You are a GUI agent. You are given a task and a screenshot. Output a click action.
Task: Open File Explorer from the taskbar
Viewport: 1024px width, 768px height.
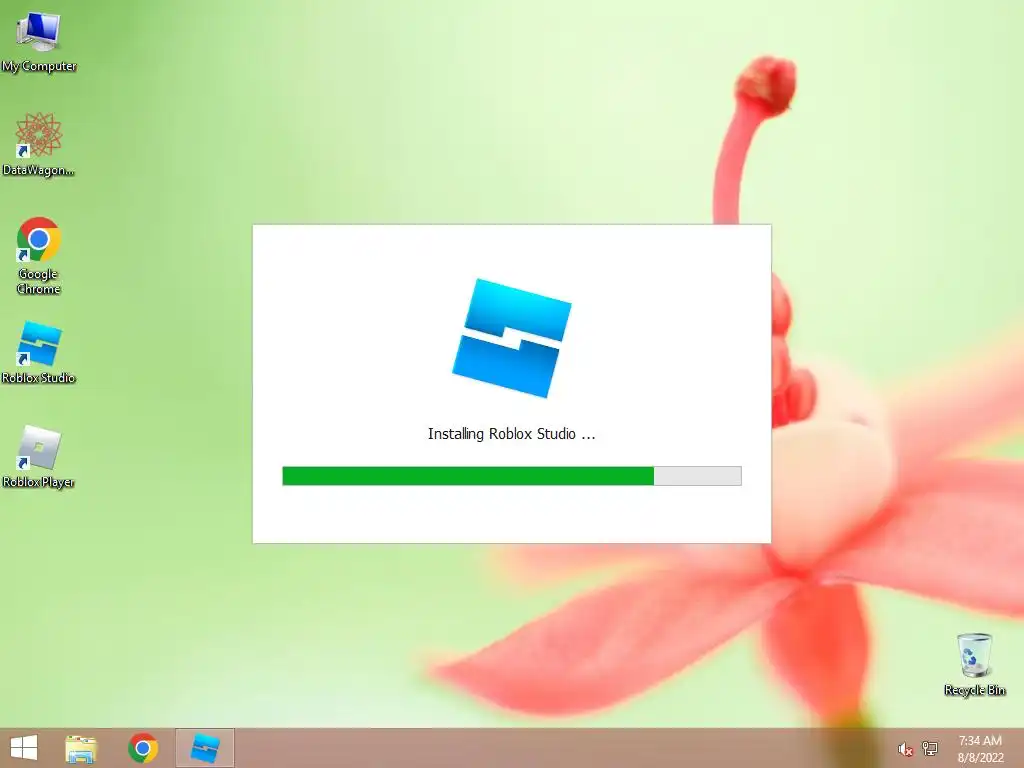pyautogui.click(x=81, y=748)
